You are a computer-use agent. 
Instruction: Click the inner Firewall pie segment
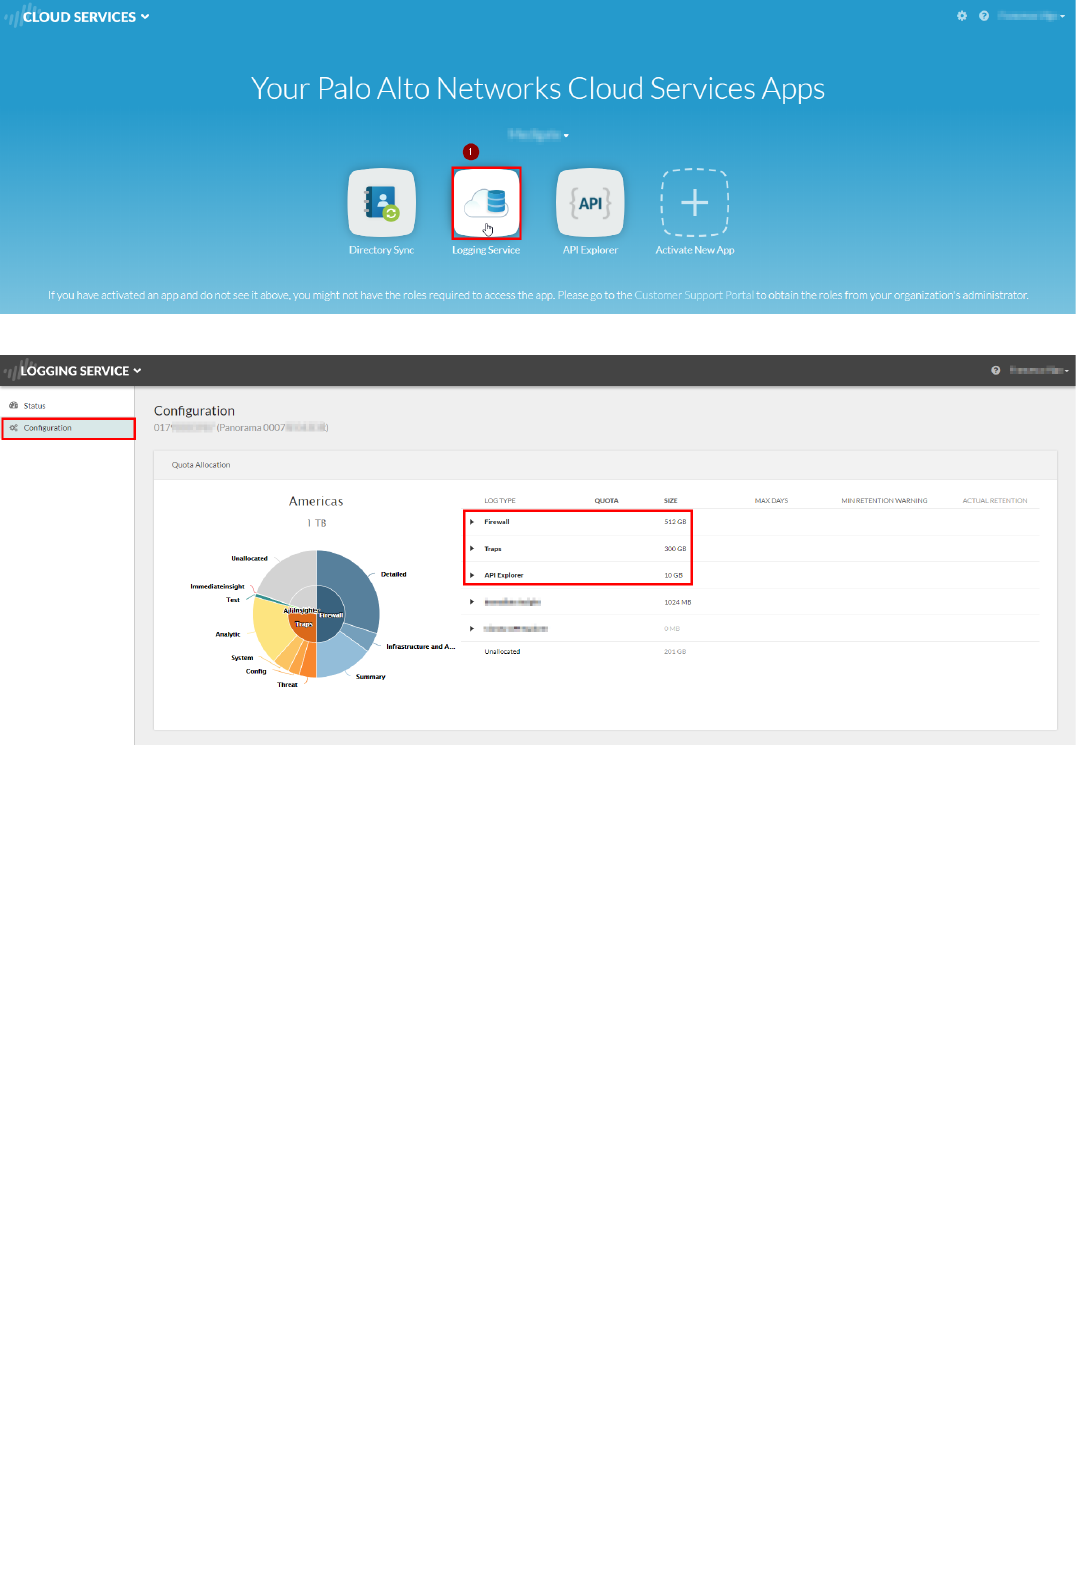pyautogui.click(x=330, y=615)
